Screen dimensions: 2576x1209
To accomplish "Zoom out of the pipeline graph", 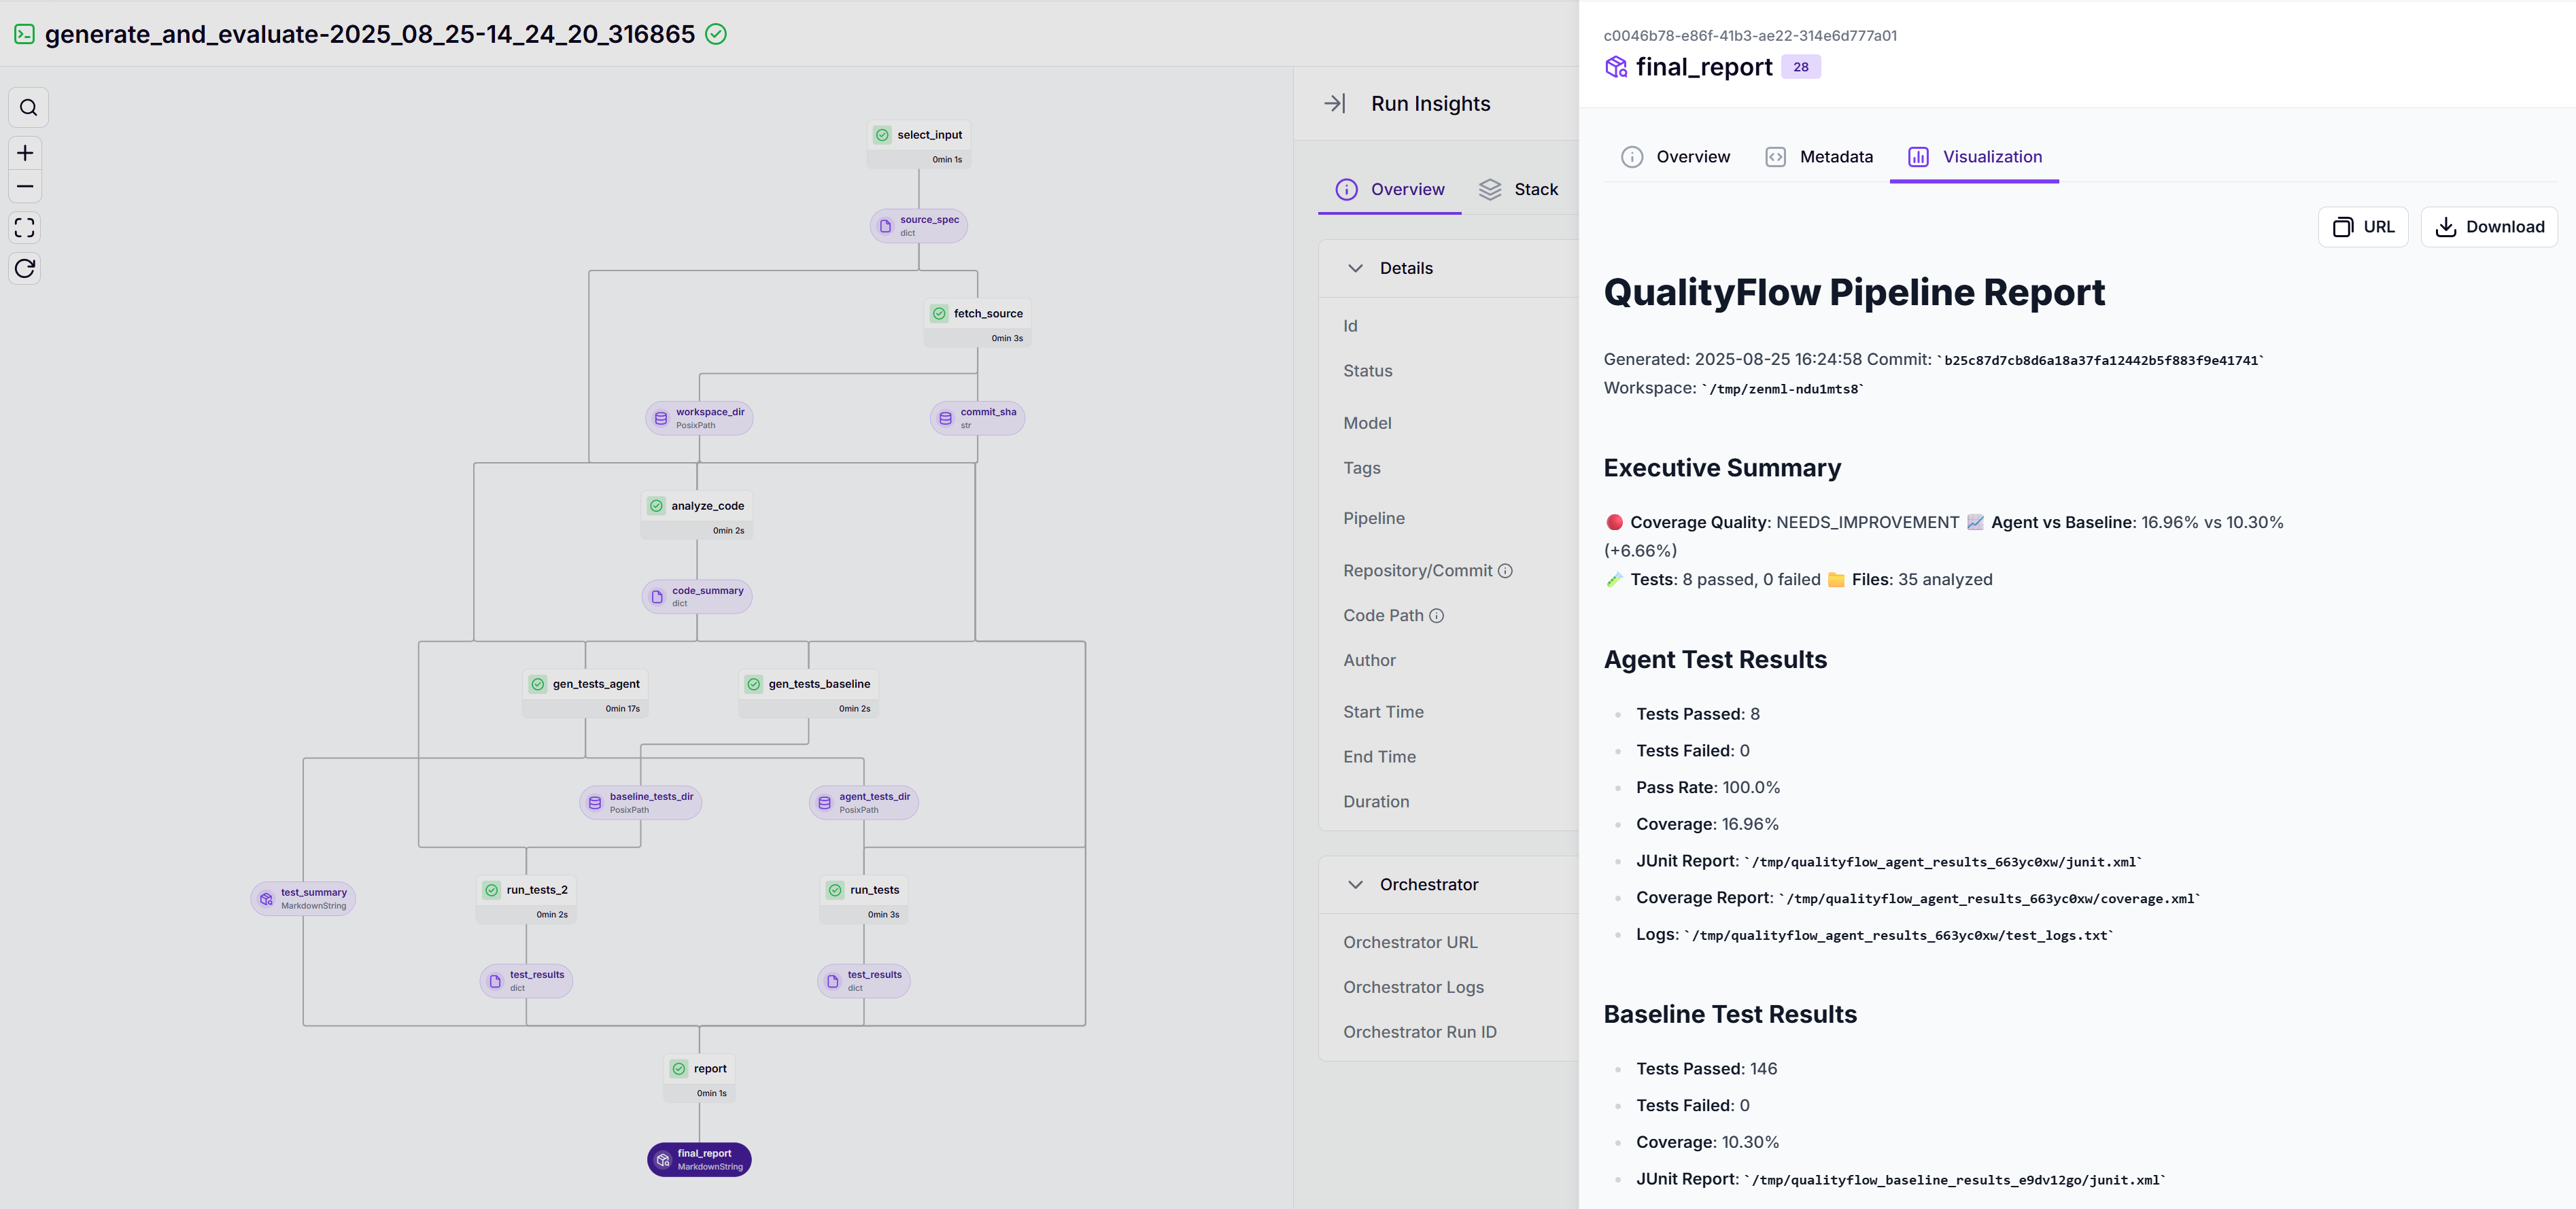I will click(x=24, y=186).
